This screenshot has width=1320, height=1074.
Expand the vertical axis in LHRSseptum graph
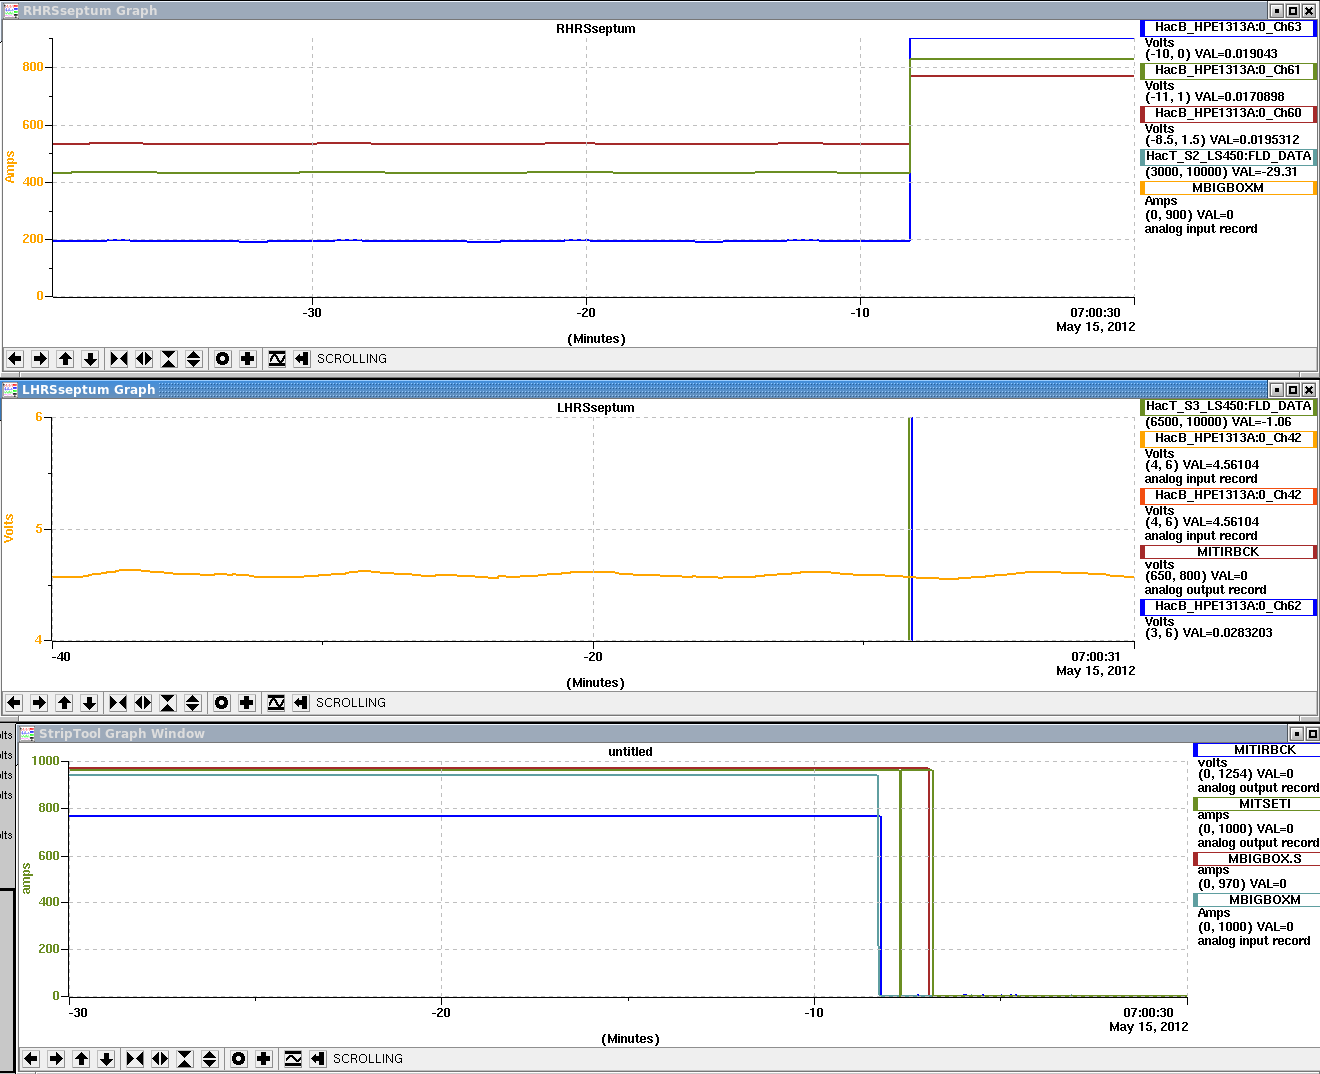(193, 702)
